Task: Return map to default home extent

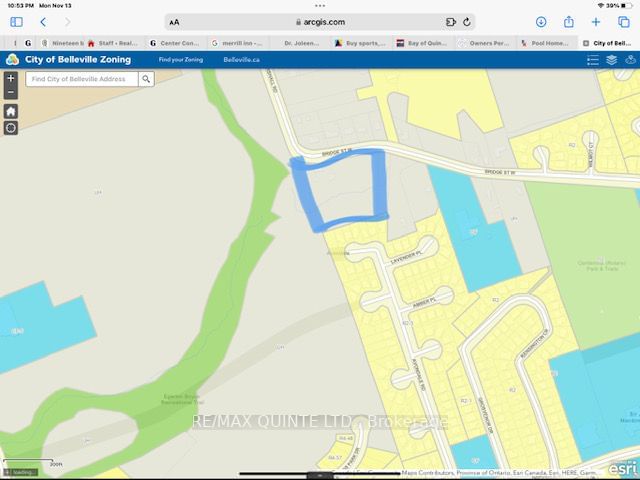Action: click(x=11, y=111)
